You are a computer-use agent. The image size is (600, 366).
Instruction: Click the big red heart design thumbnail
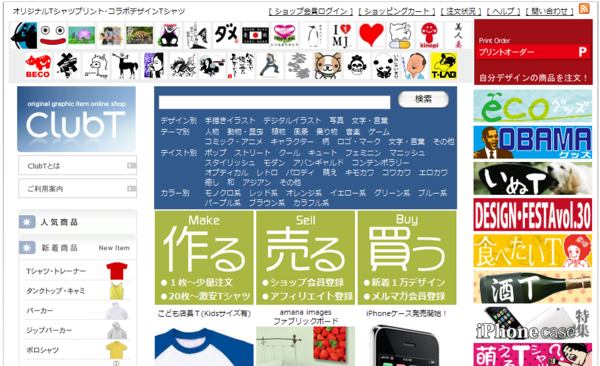tap(371, 36)
